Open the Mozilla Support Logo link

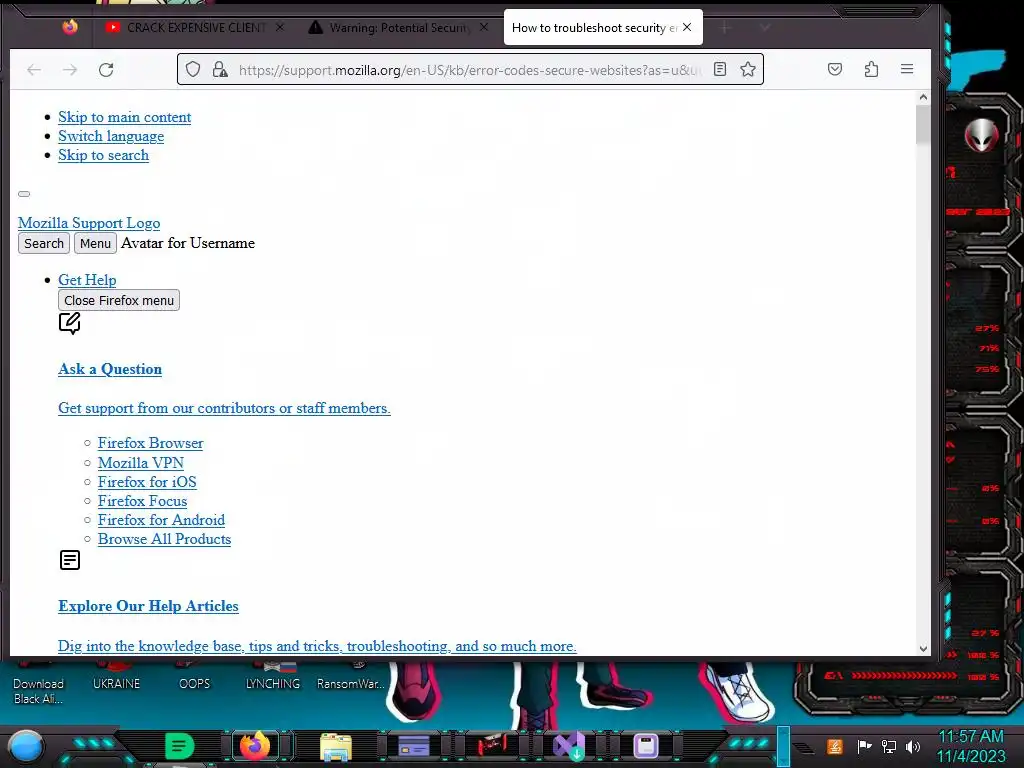89,223
